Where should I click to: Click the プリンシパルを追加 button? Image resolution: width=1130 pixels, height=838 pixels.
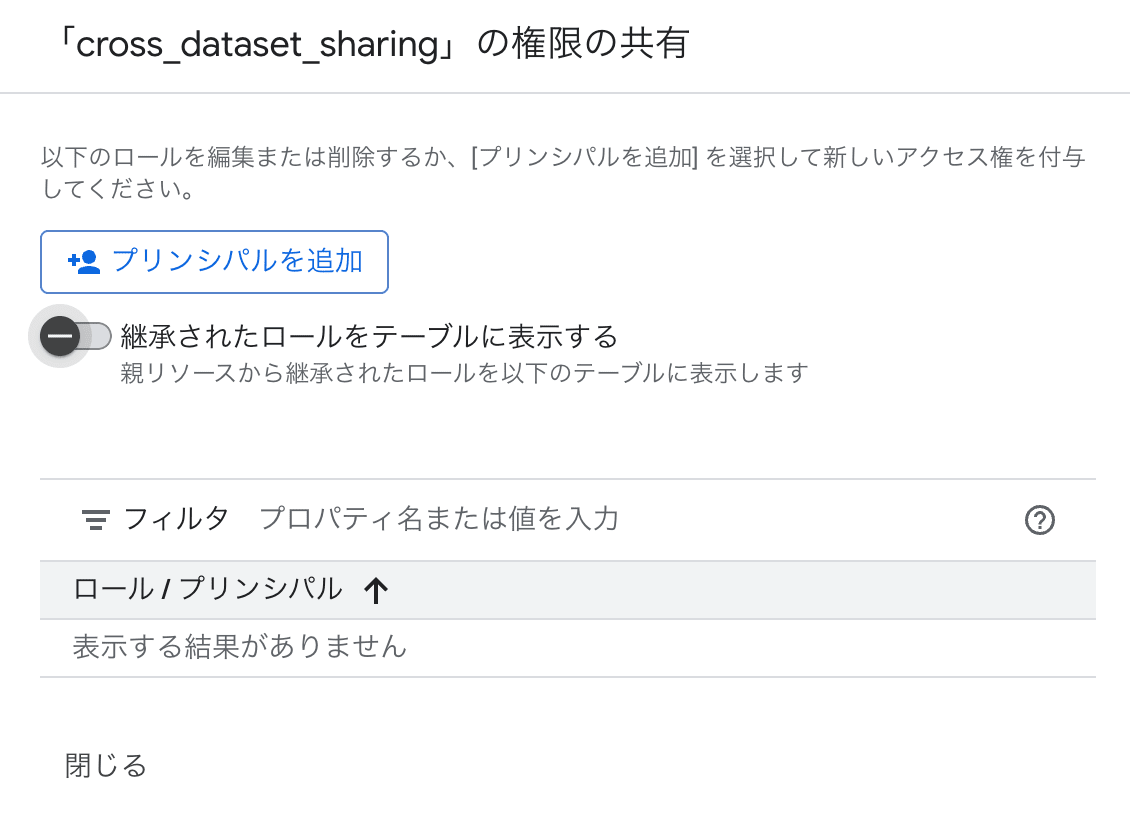[214, 261]
